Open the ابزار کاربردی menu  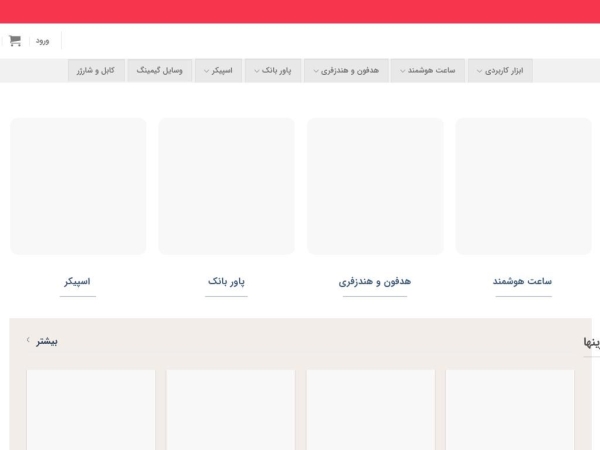(500, 70)
